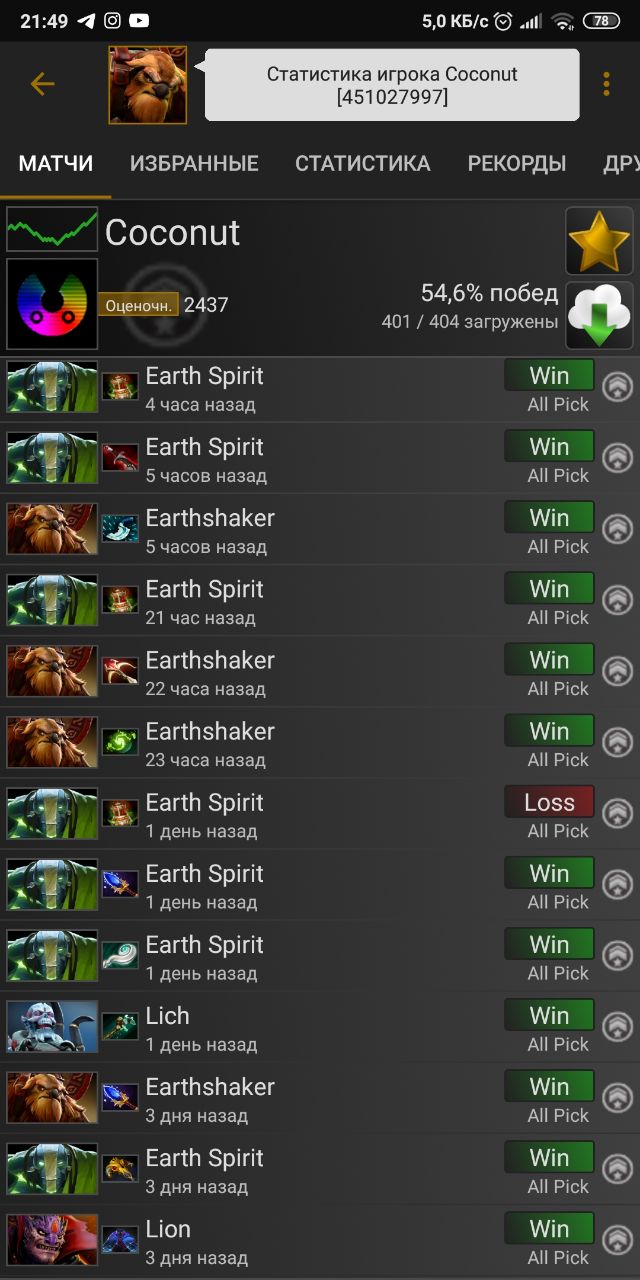This screenshot has width=640, height=1280.
Task: Tap the player statistics title tooltip
Action: point(392,85)
